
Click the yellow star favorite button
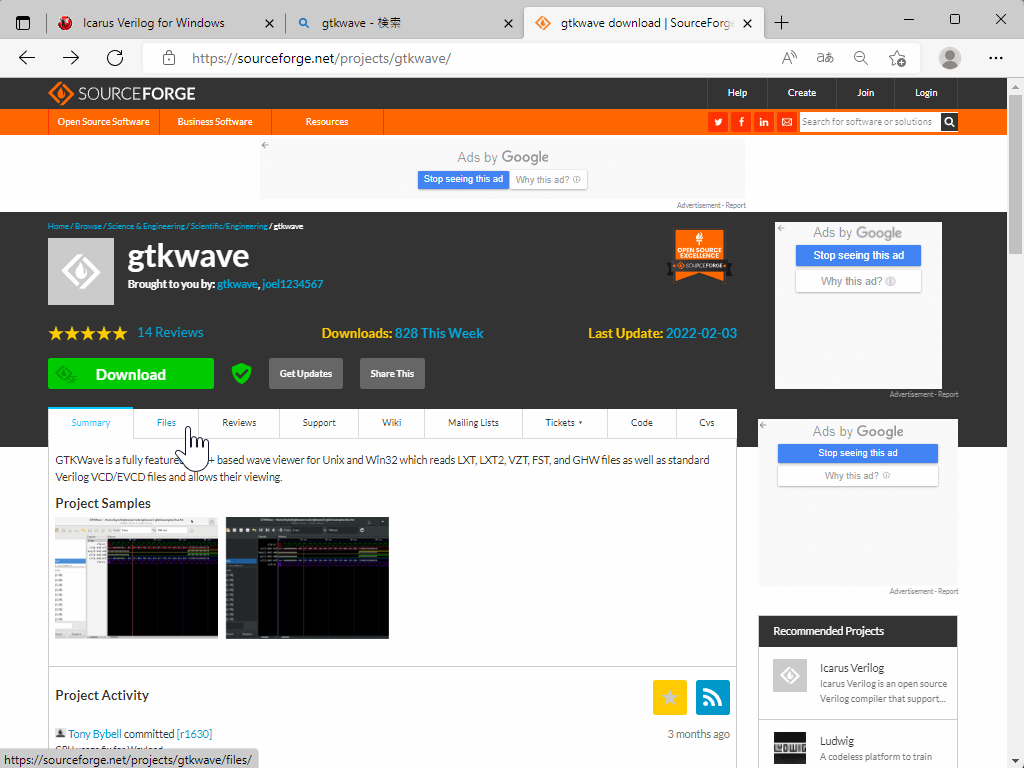[669, 697]
